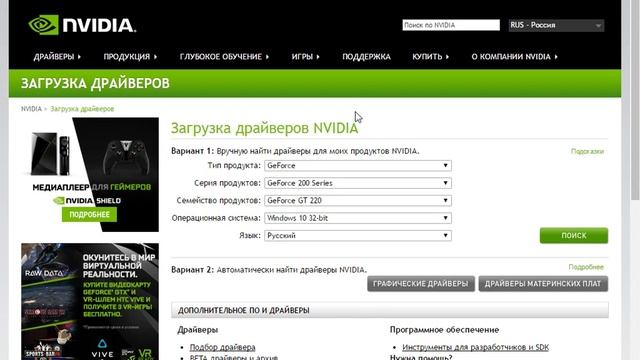Open the Семейство продуктов dropdown

(358, 200)
